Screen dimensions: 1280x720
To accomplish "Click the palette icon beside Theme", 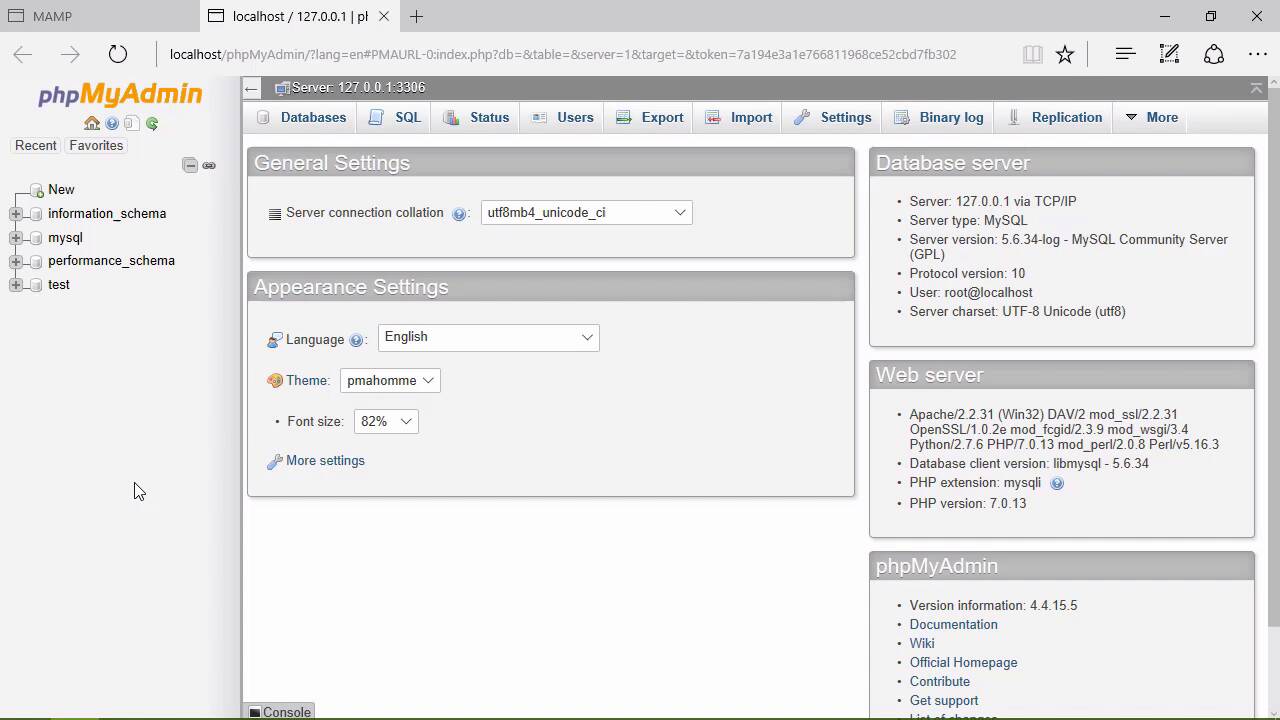I will (x=275, y=381).
